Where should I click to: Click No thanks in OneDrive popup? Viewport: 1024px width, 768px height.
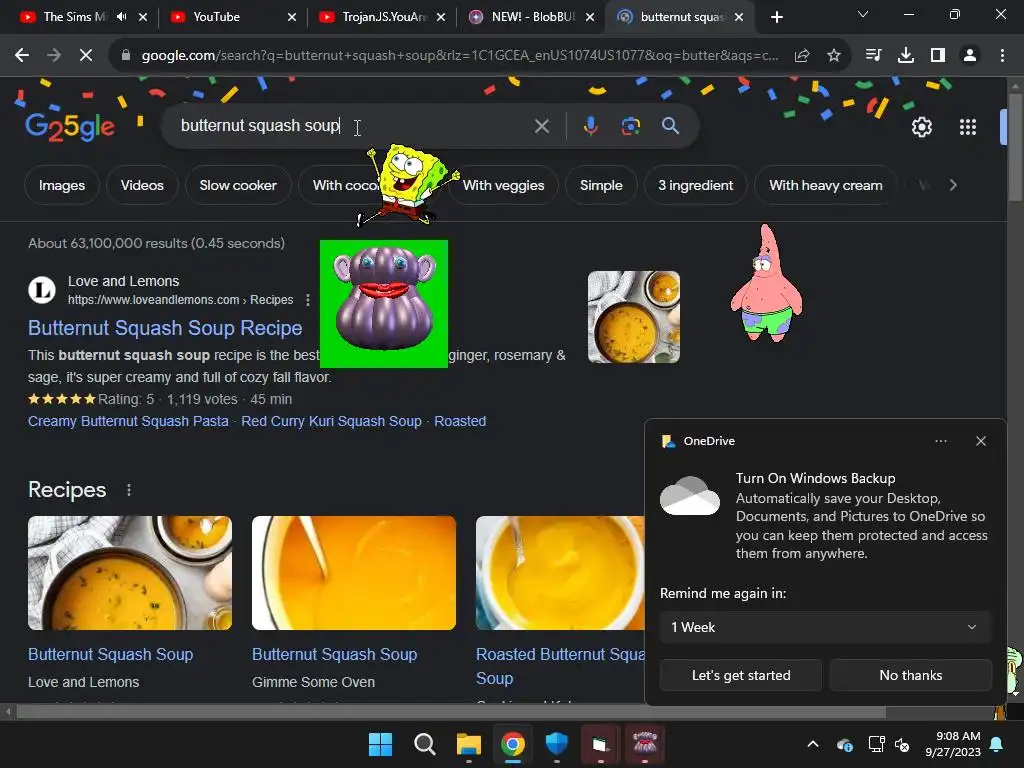pyautogui.click(x=910, y=675)
